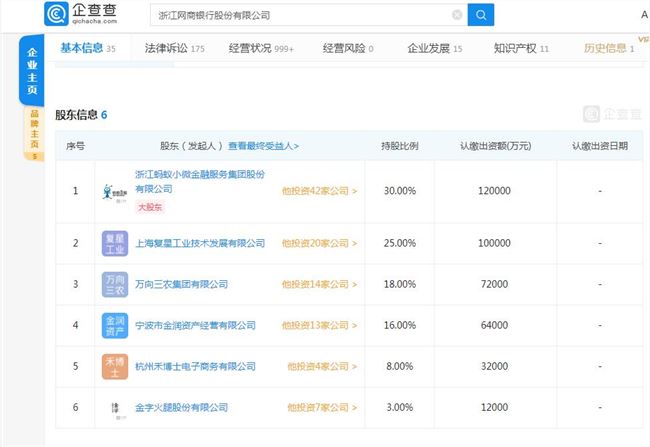Switch to the 经营状况 tab
Viewport: 650px width, 447px height.
[x=261, y=49]
